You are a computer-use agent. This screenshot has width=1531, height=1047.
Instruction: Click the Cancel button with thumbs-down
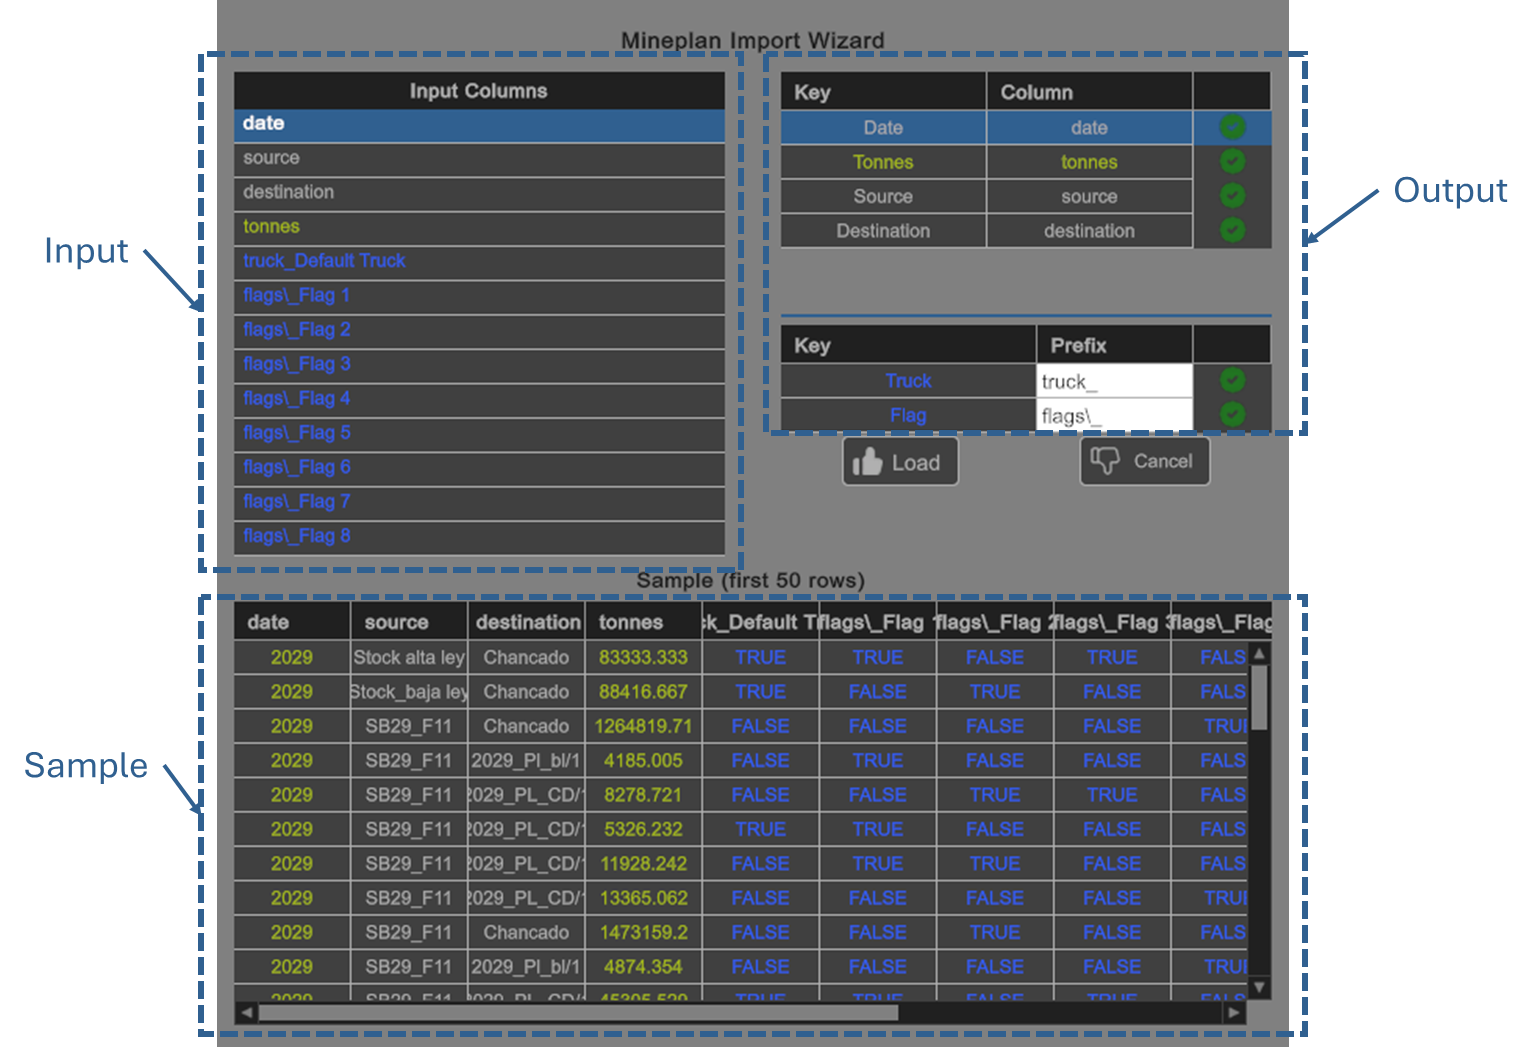click(x=1145, y=461)
